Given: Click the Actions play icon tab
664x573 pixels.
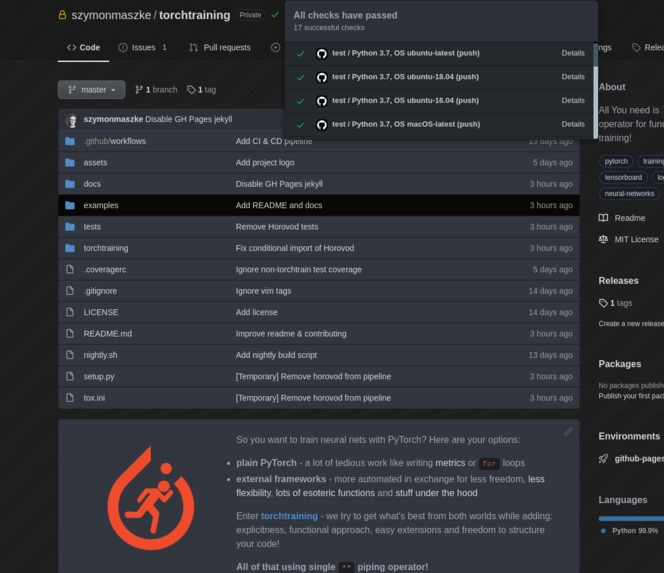Looking at the screenshot, I should coord(276,47).
